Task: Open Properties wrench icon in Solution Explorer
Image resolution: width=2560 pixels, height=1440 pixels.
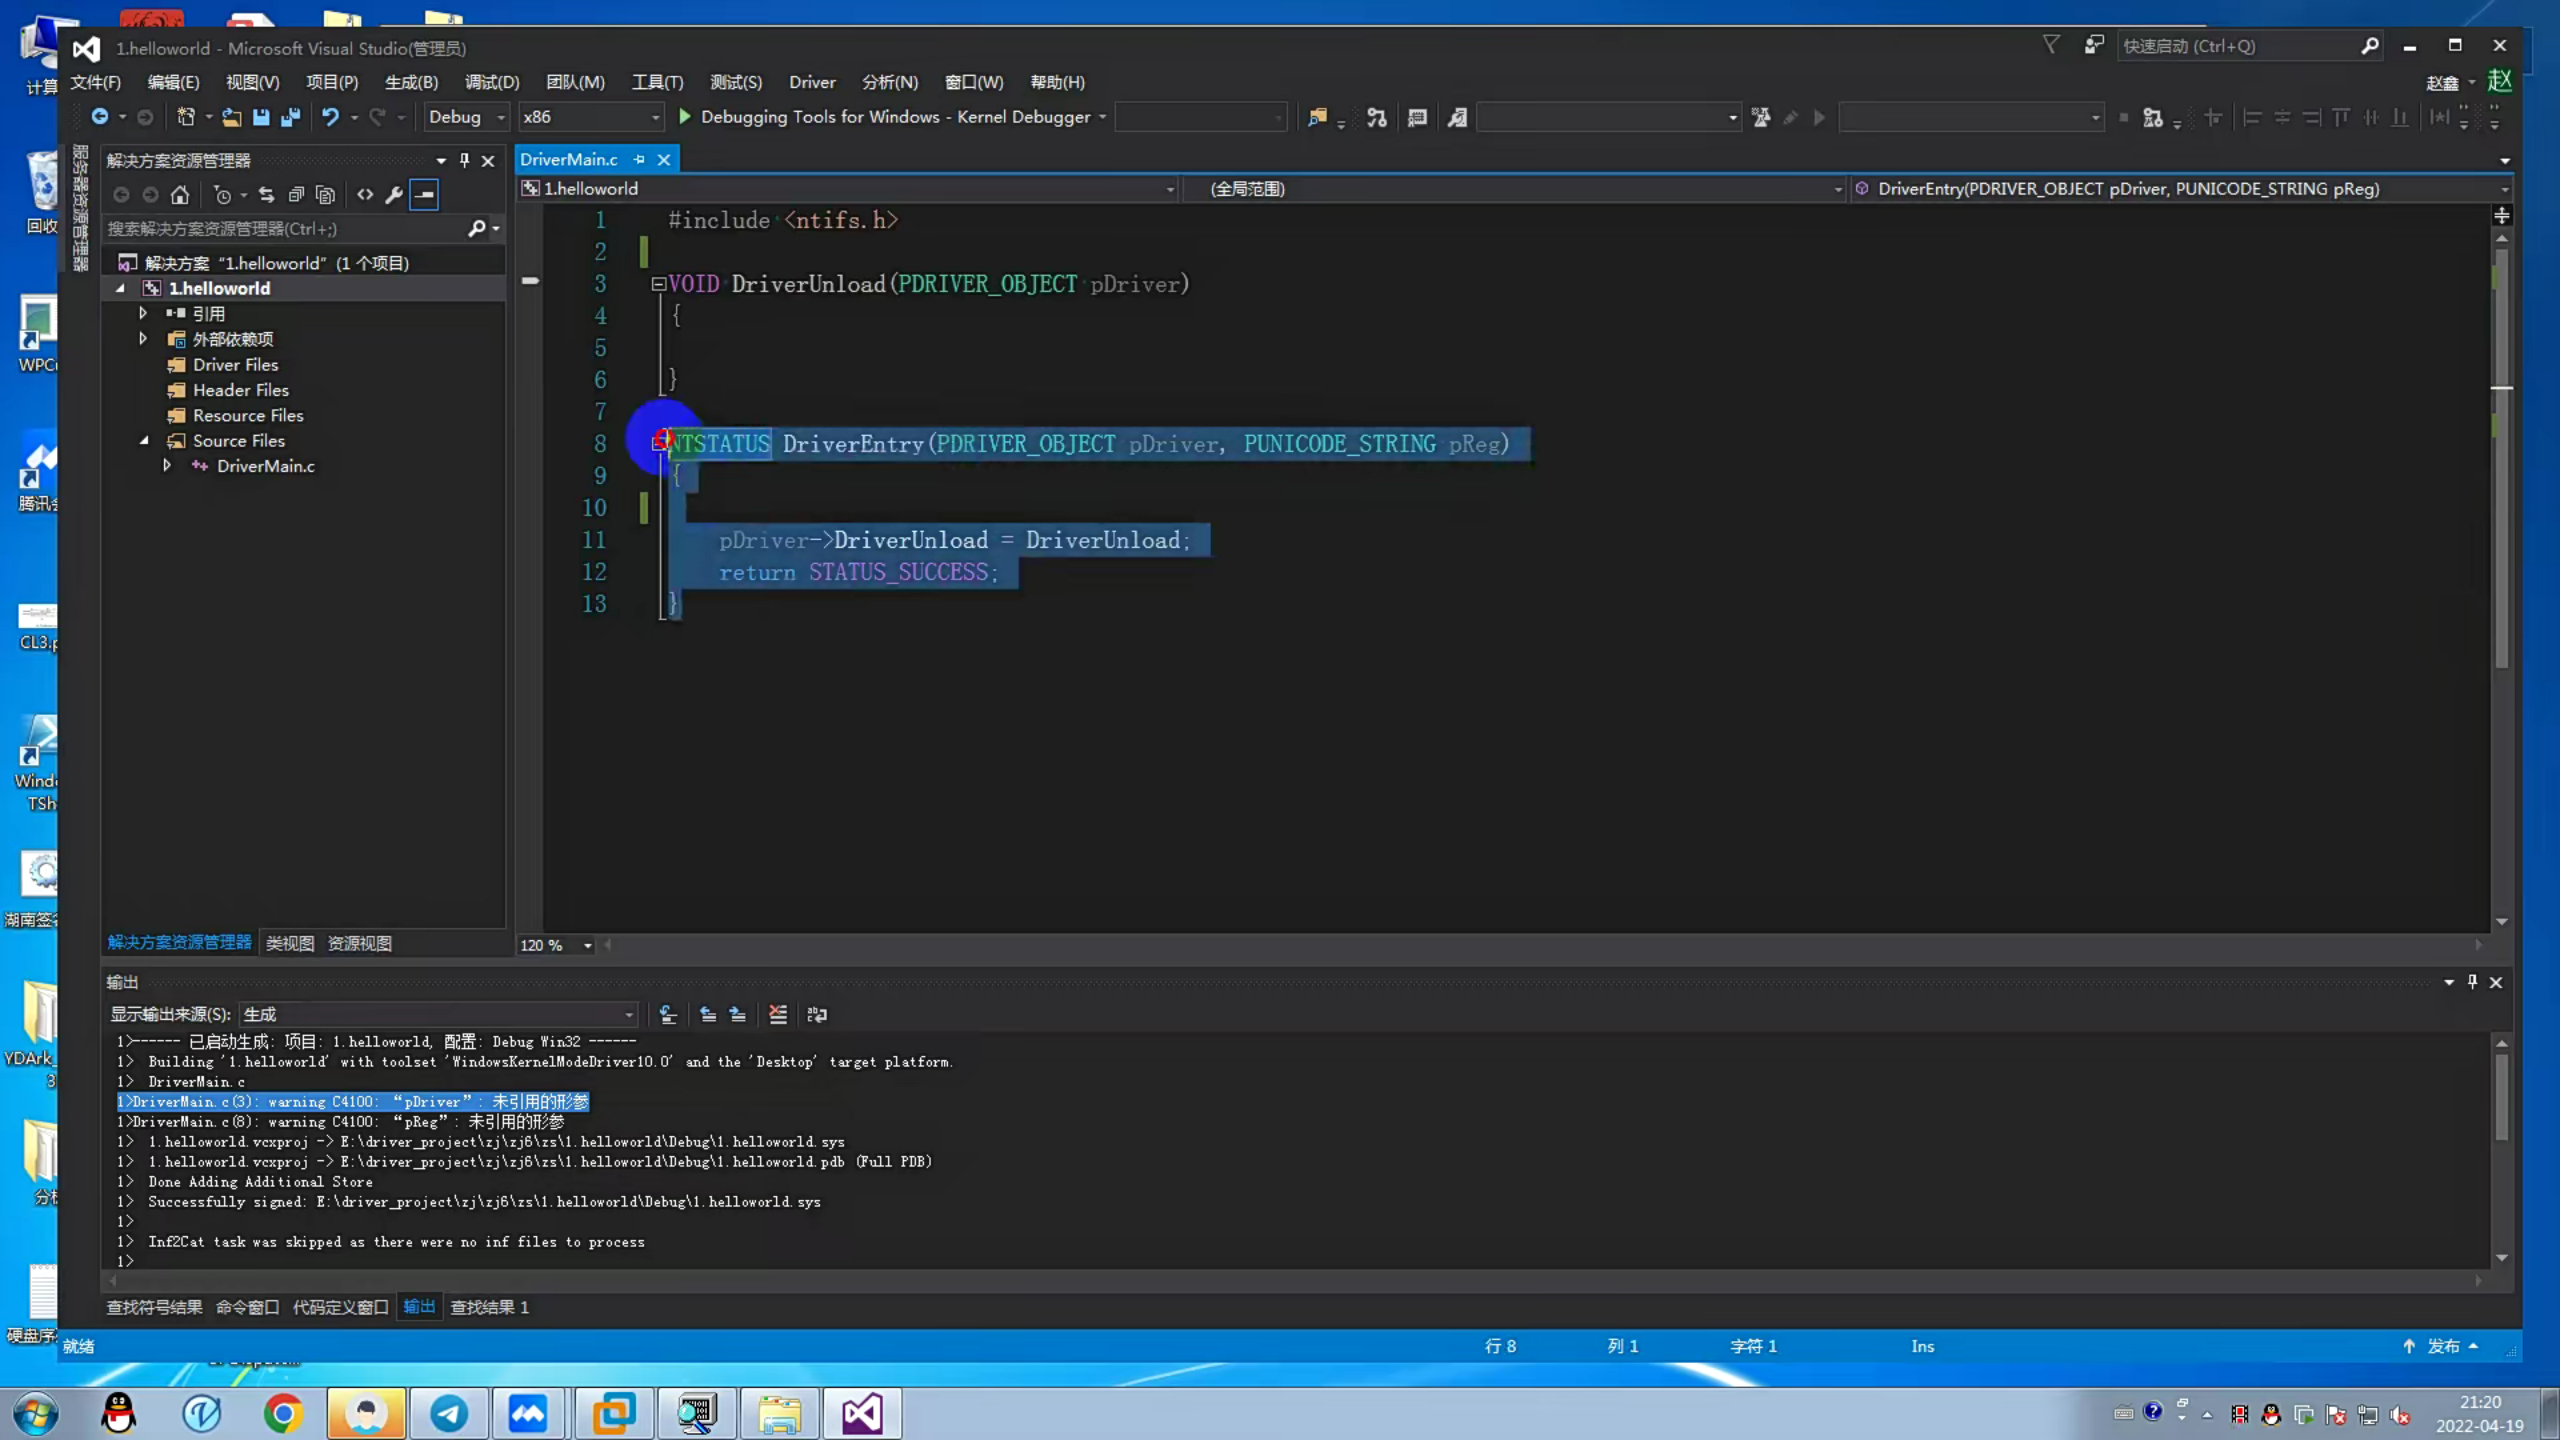Action: pyautogui.click(x=394, y=195)
